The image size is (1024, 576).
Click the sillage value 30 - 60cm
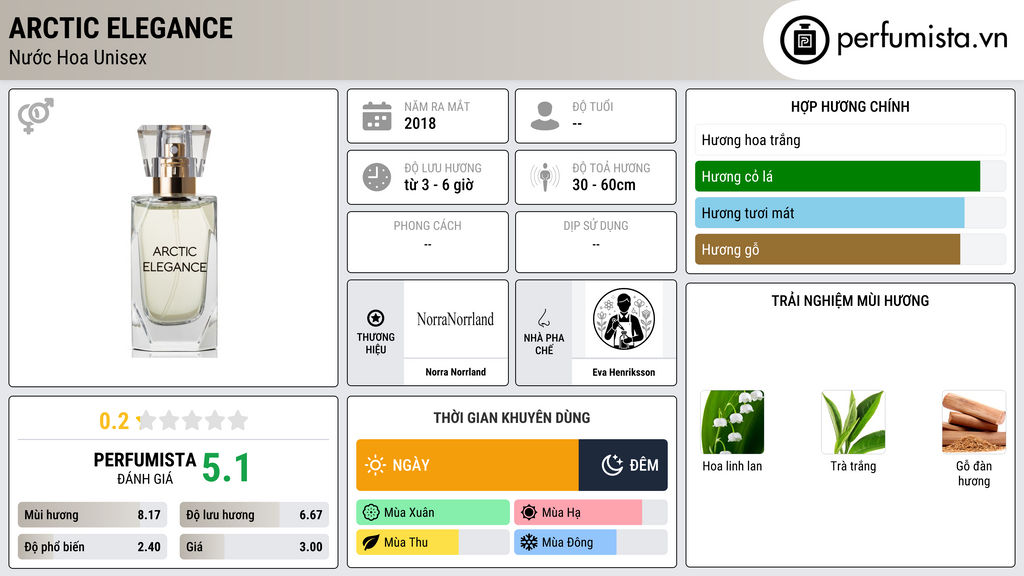(604, 185)
